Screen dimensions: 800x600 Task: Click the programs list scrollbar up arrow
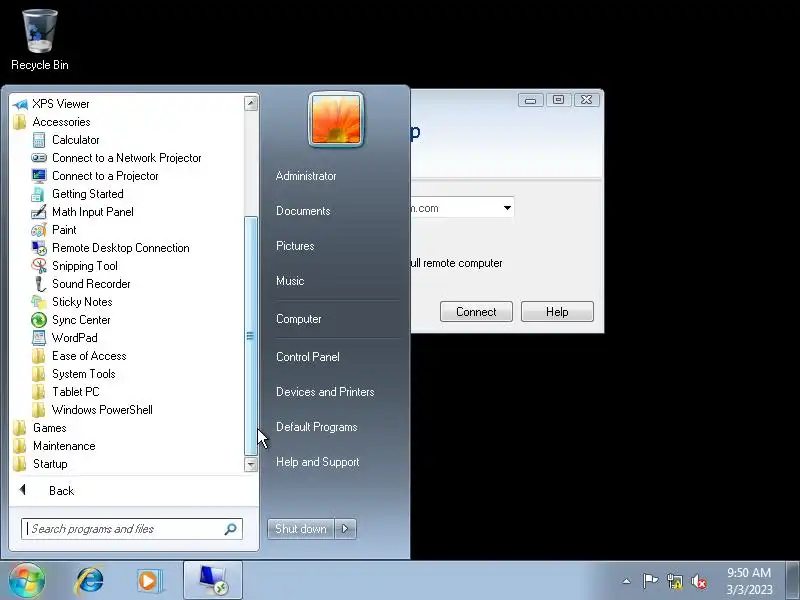[251, 104]
